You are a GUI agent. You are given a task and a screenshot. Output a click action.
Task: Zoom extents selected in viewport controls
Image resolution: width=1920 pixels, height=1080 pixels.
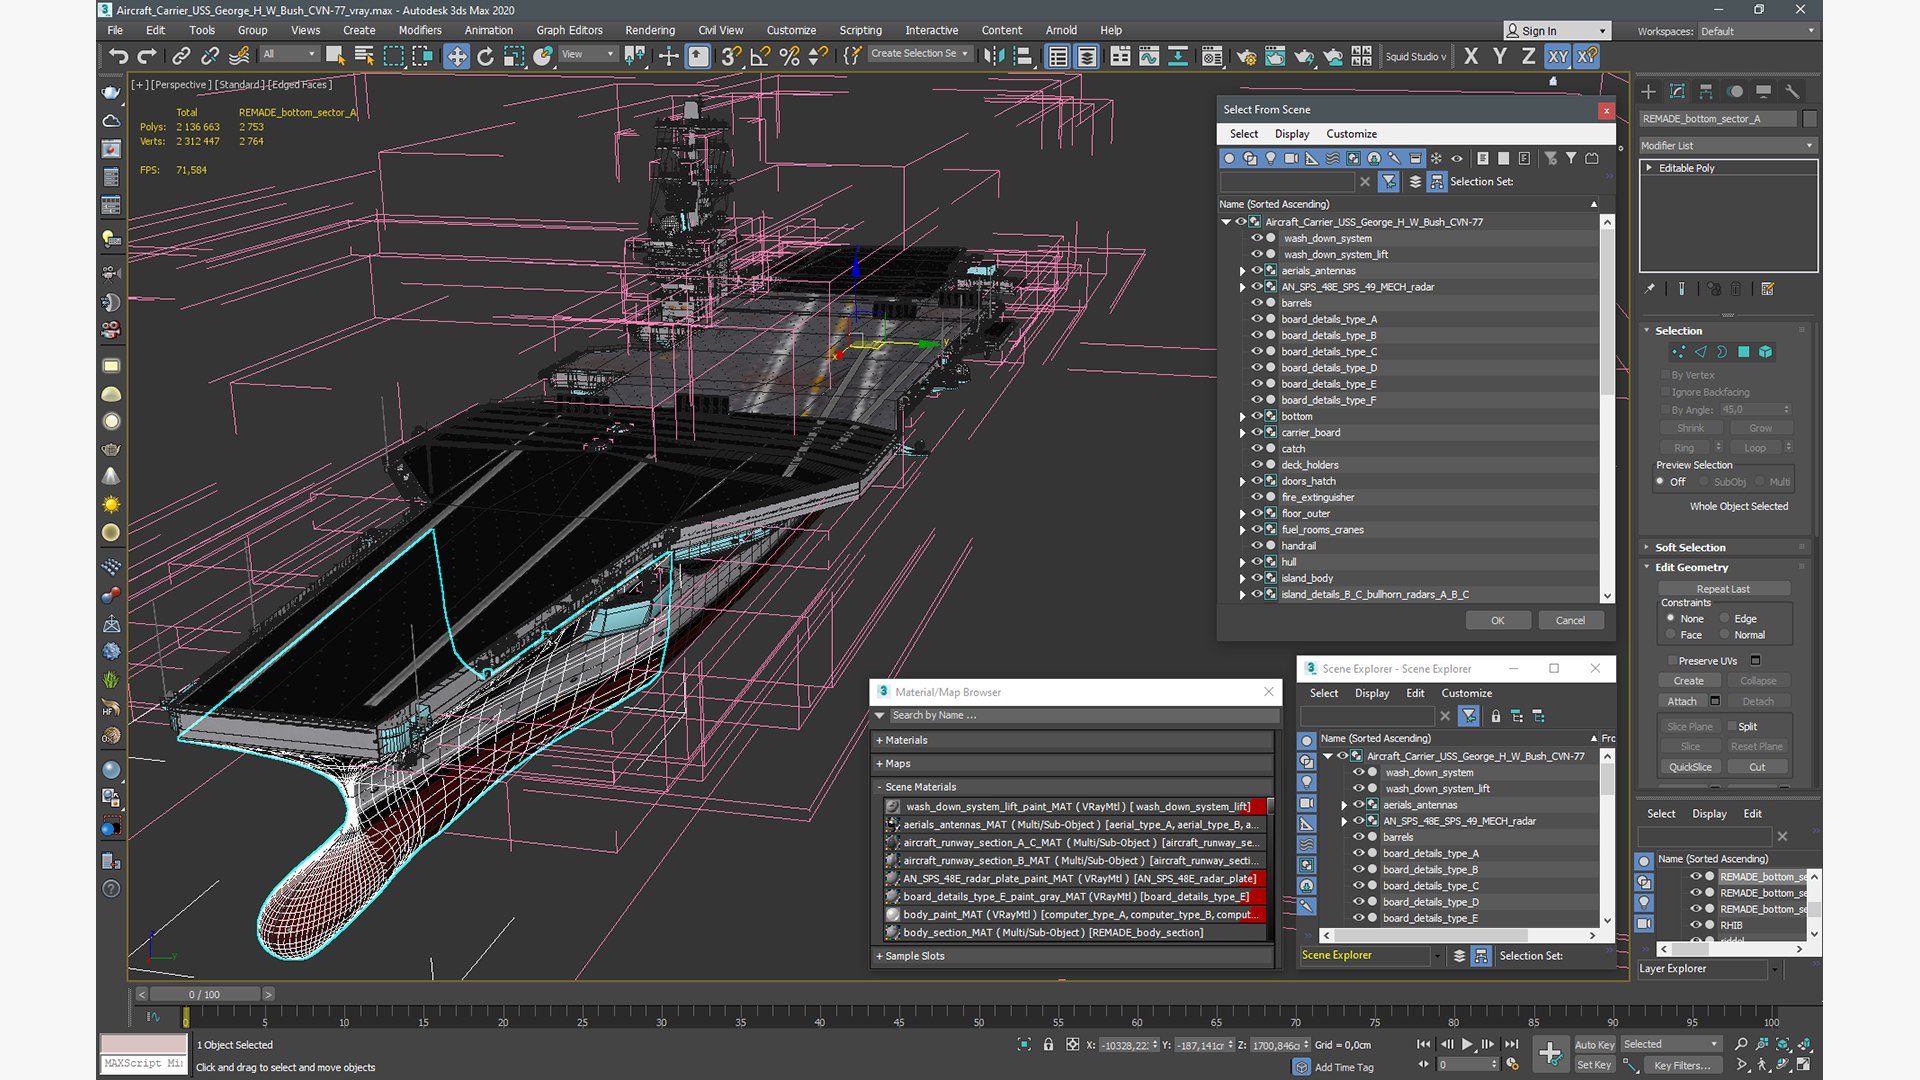point(1783,1044)
